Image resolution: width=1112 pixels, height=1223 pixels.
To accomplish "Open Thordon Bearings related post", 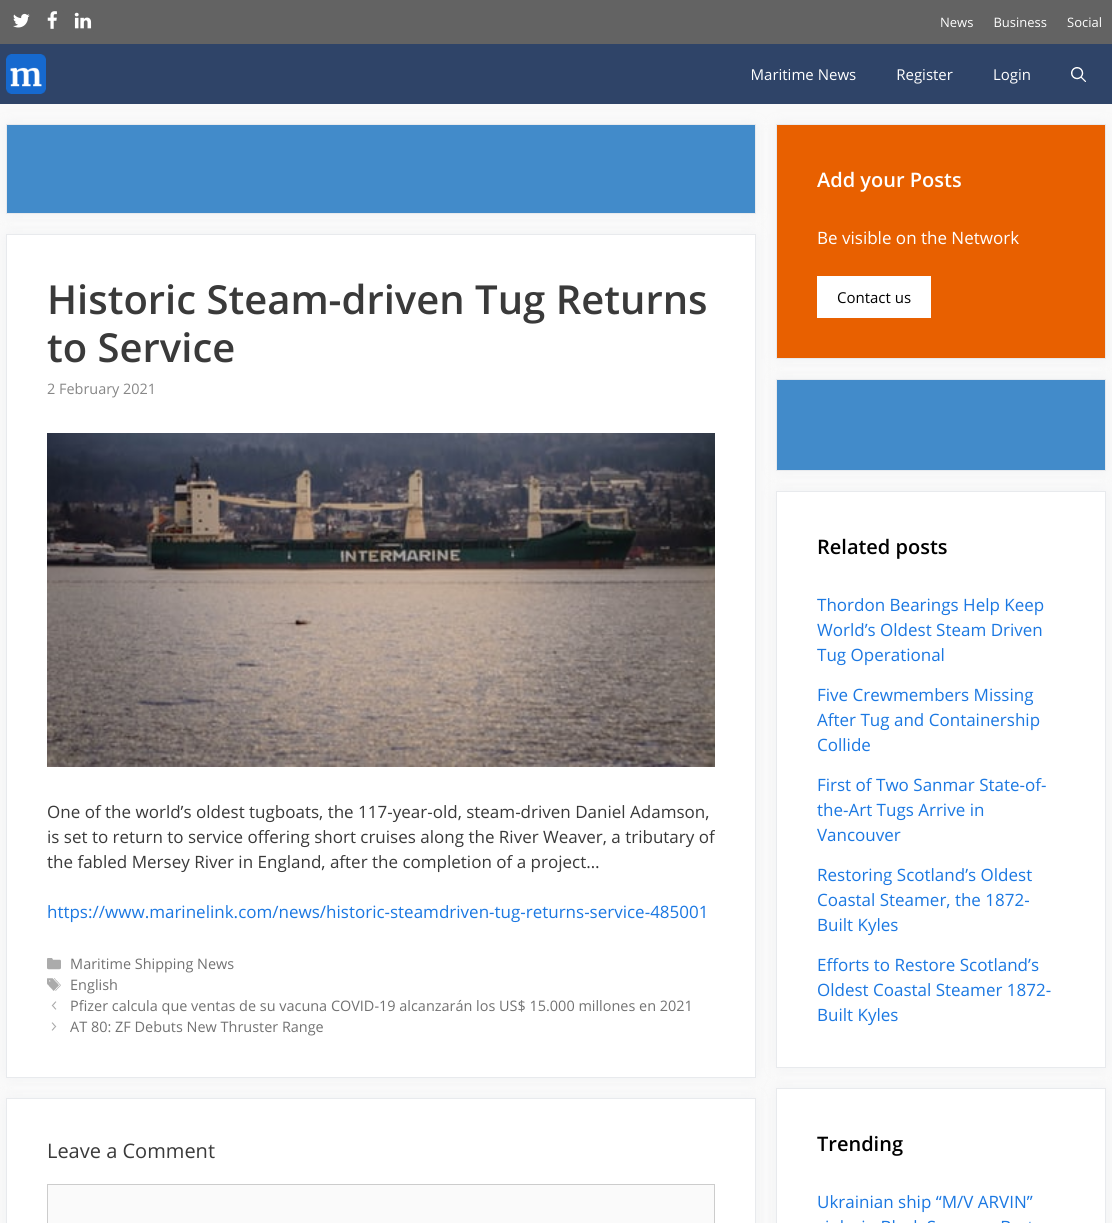I will pyautogui.click(x=930, y=630).
